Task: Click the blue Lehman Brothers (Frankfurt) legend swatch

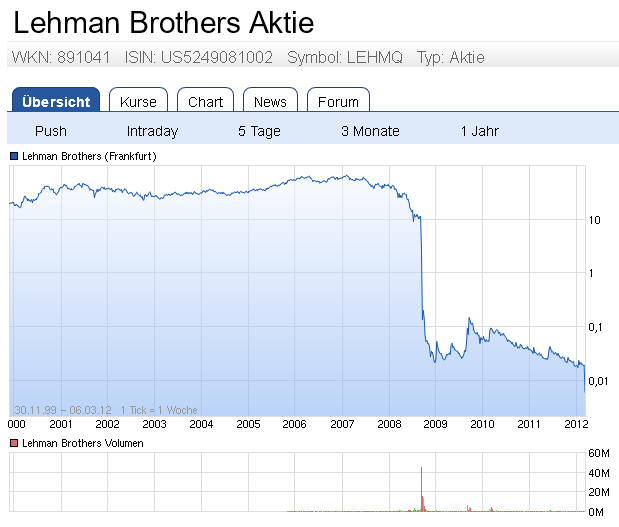Action: click(14, 157)
